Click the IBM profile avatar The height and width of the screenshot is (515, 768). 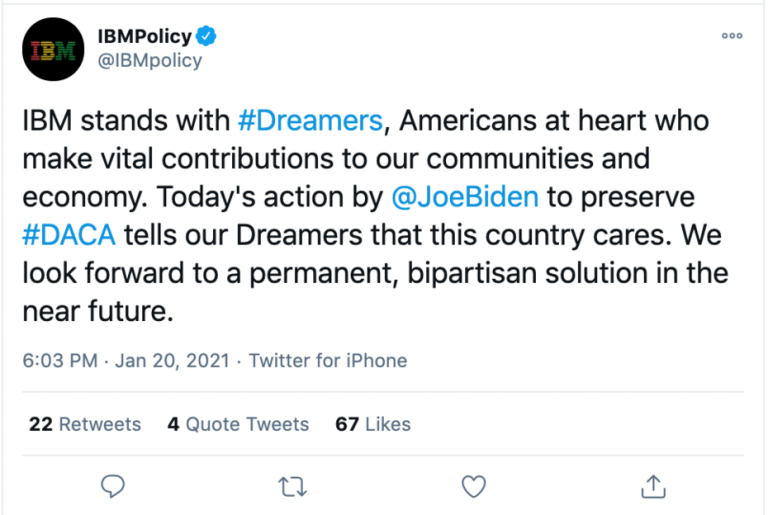(53, 49)
